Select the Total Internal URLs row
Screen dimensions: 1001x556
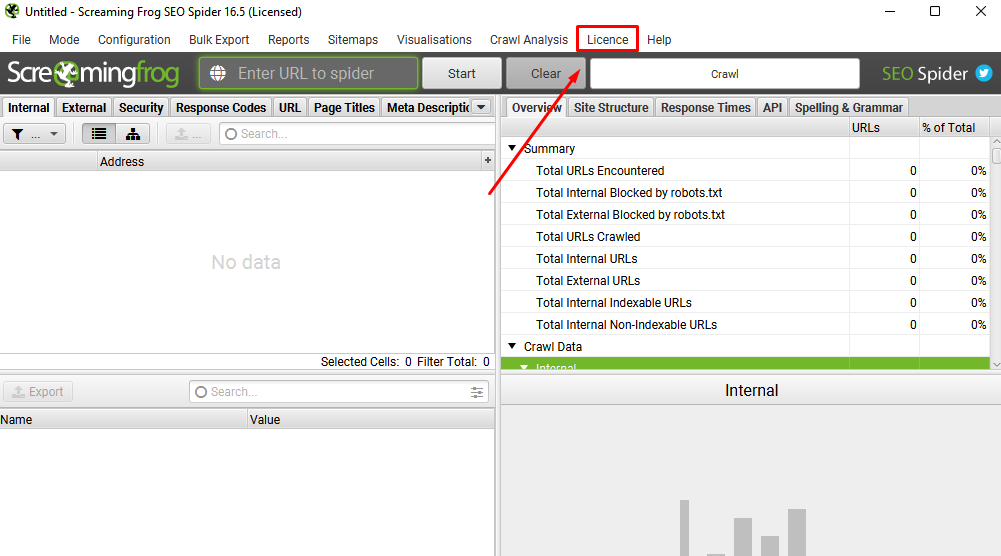[x=746, y=259]
